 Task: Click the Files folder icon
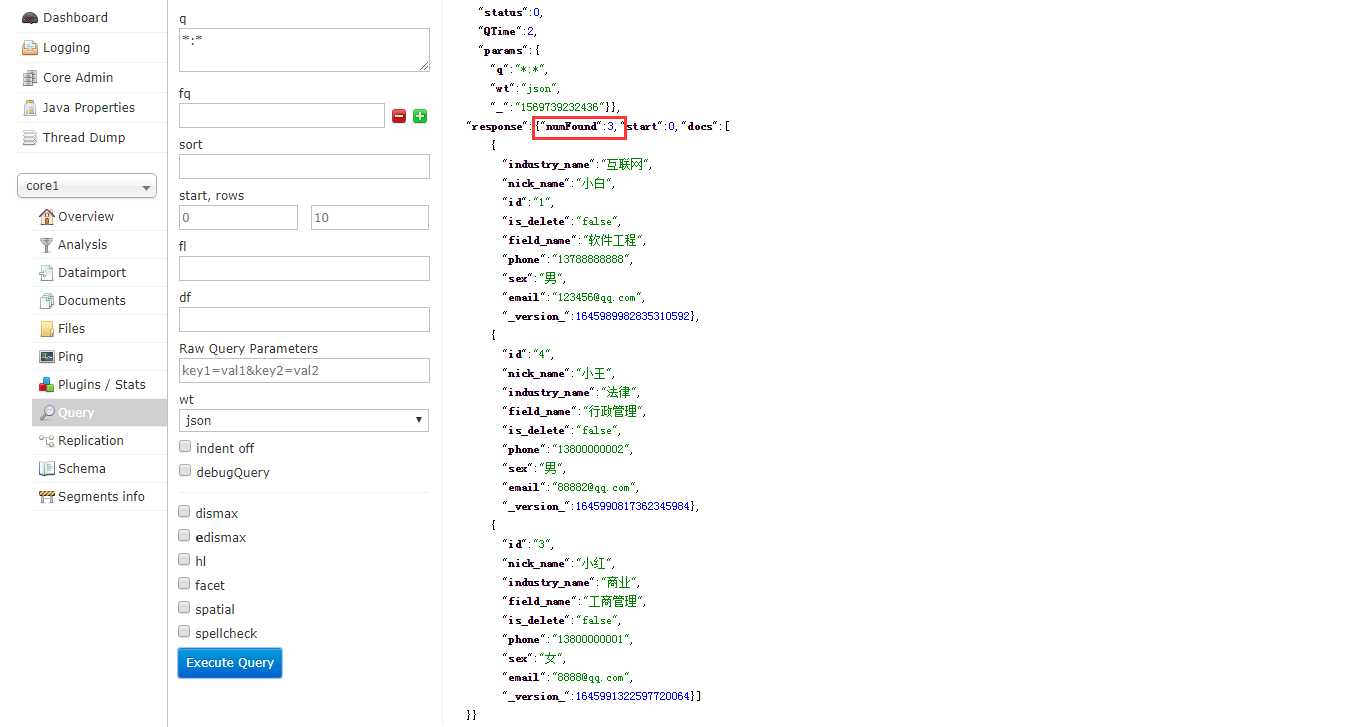[46, 329]
